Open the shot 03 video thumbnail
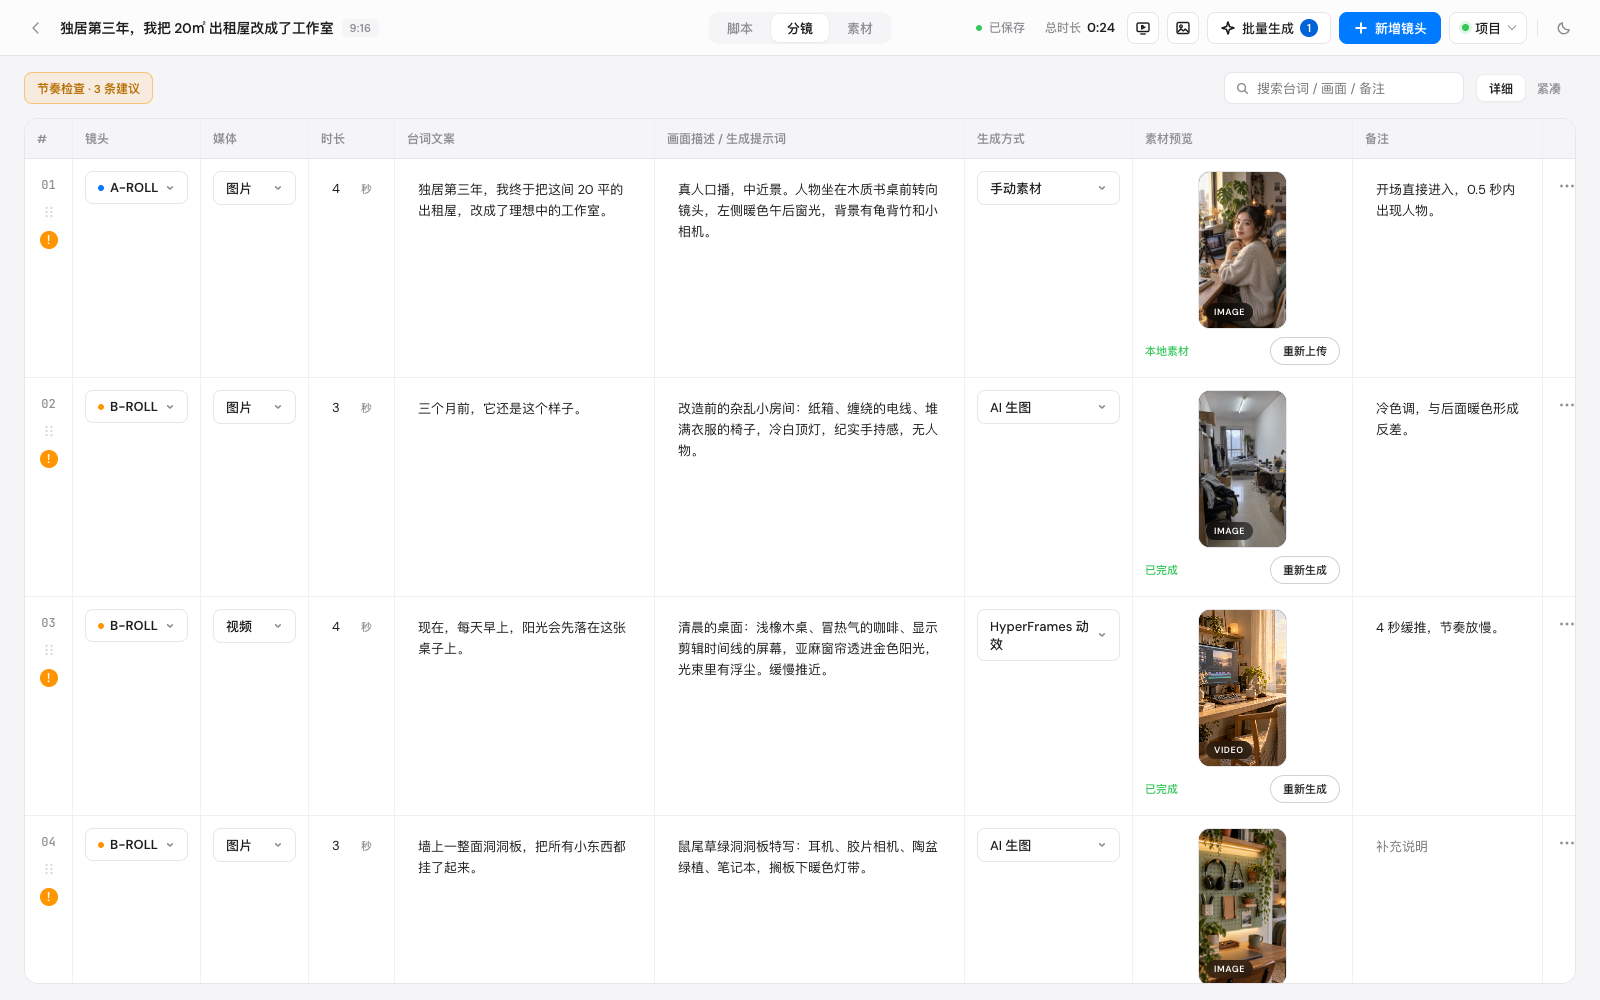The image size is (1600, 1000). 1243,688
